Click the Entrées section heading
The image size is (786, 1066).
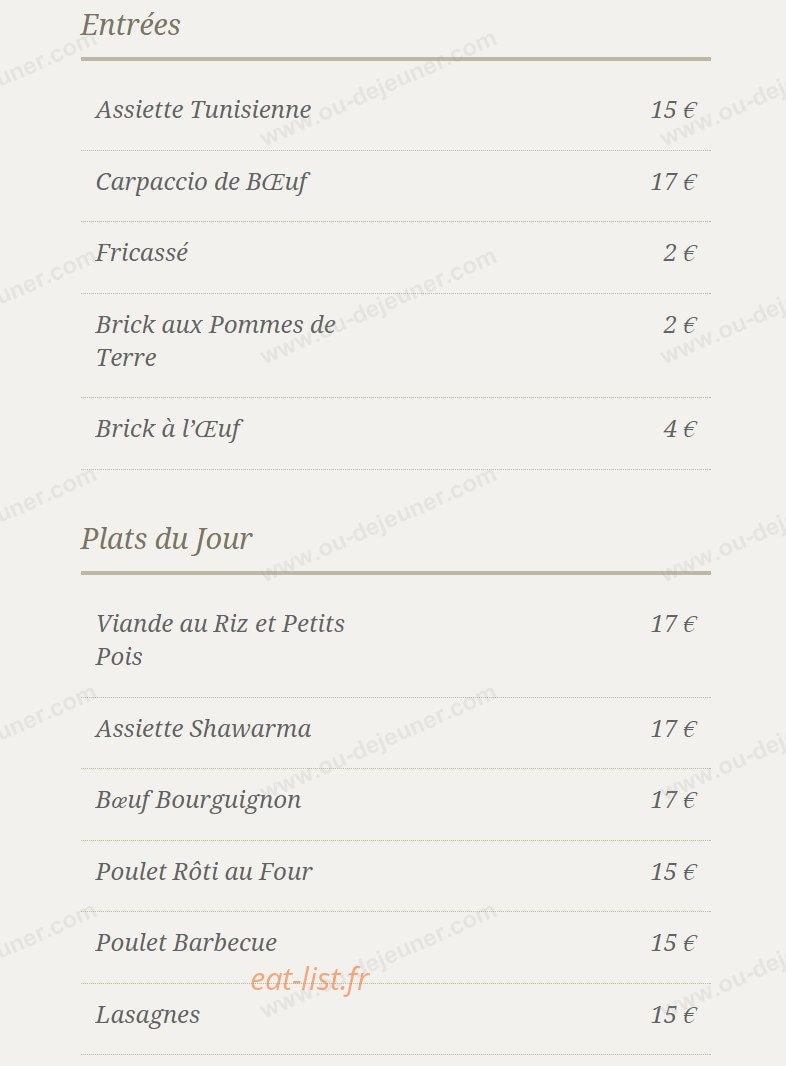(x=131, y=25)
